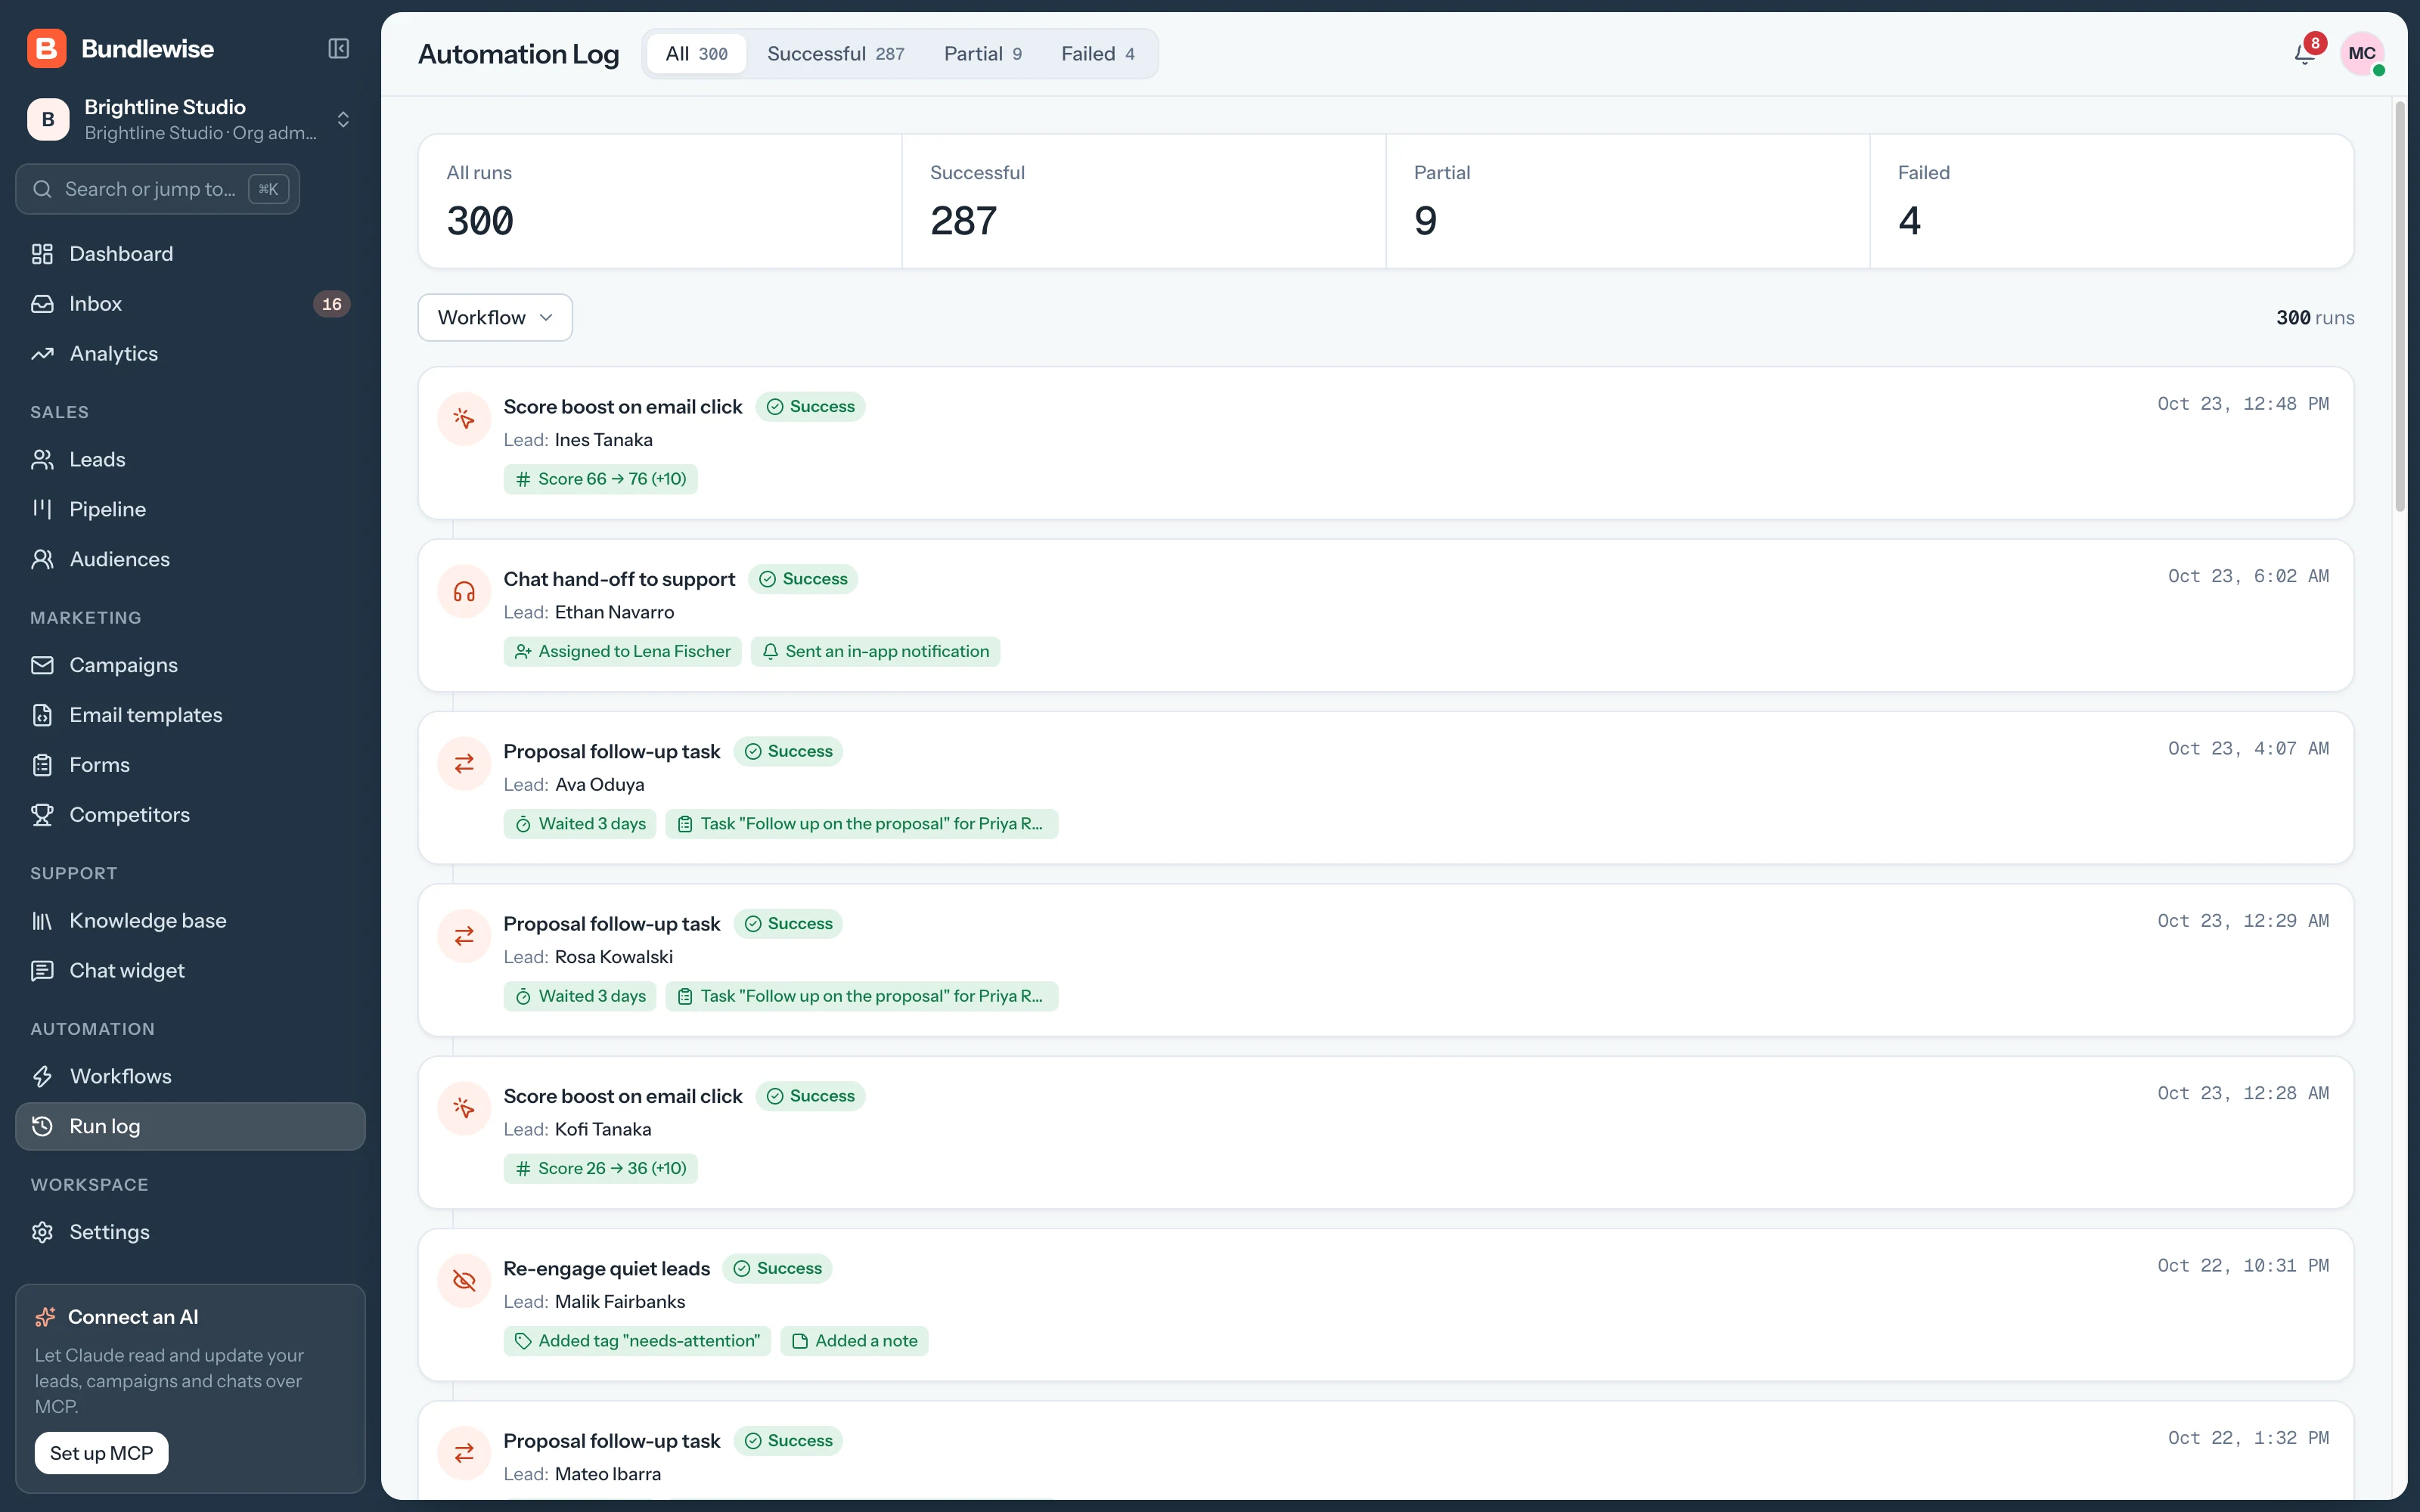This screenshot has height=1512, width=2420.
Task: Open Competitors in the sidebar
Action: tap(190, 815)
